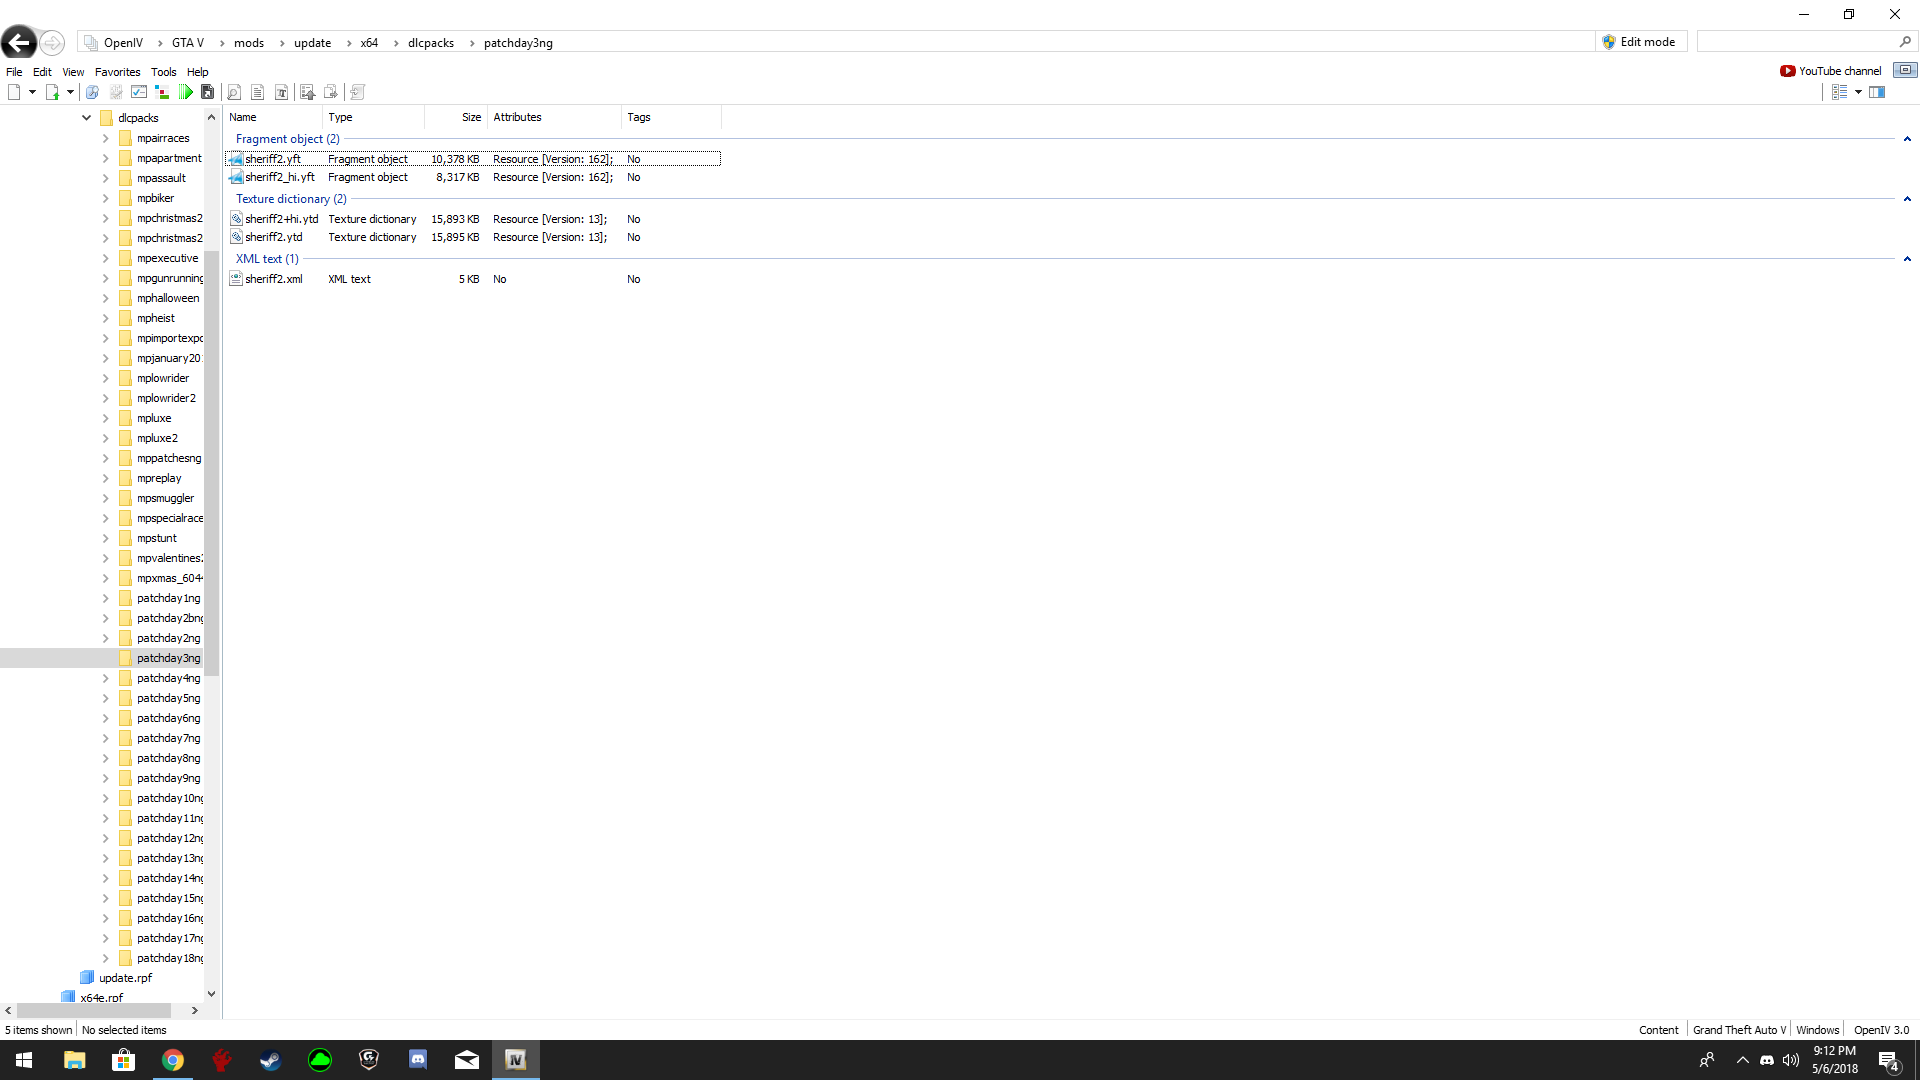The width and height of the screenshot is (1920, 1080).
Task: Toggle Edit mode
Action: tap(1639, 42)
